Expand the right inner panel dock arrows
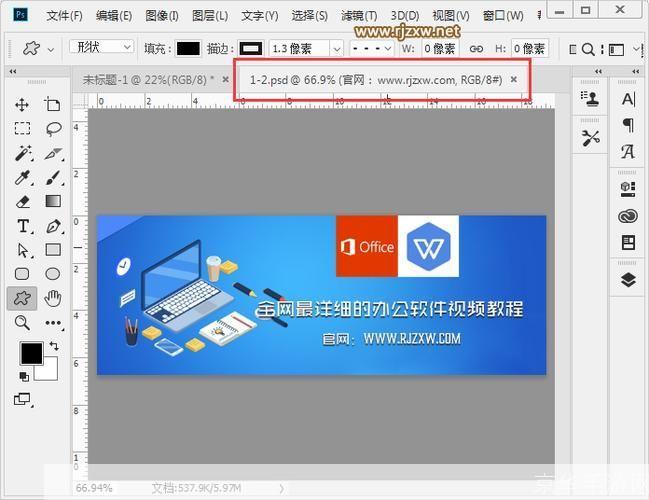The image size is (649, 500). pos(598,72)
